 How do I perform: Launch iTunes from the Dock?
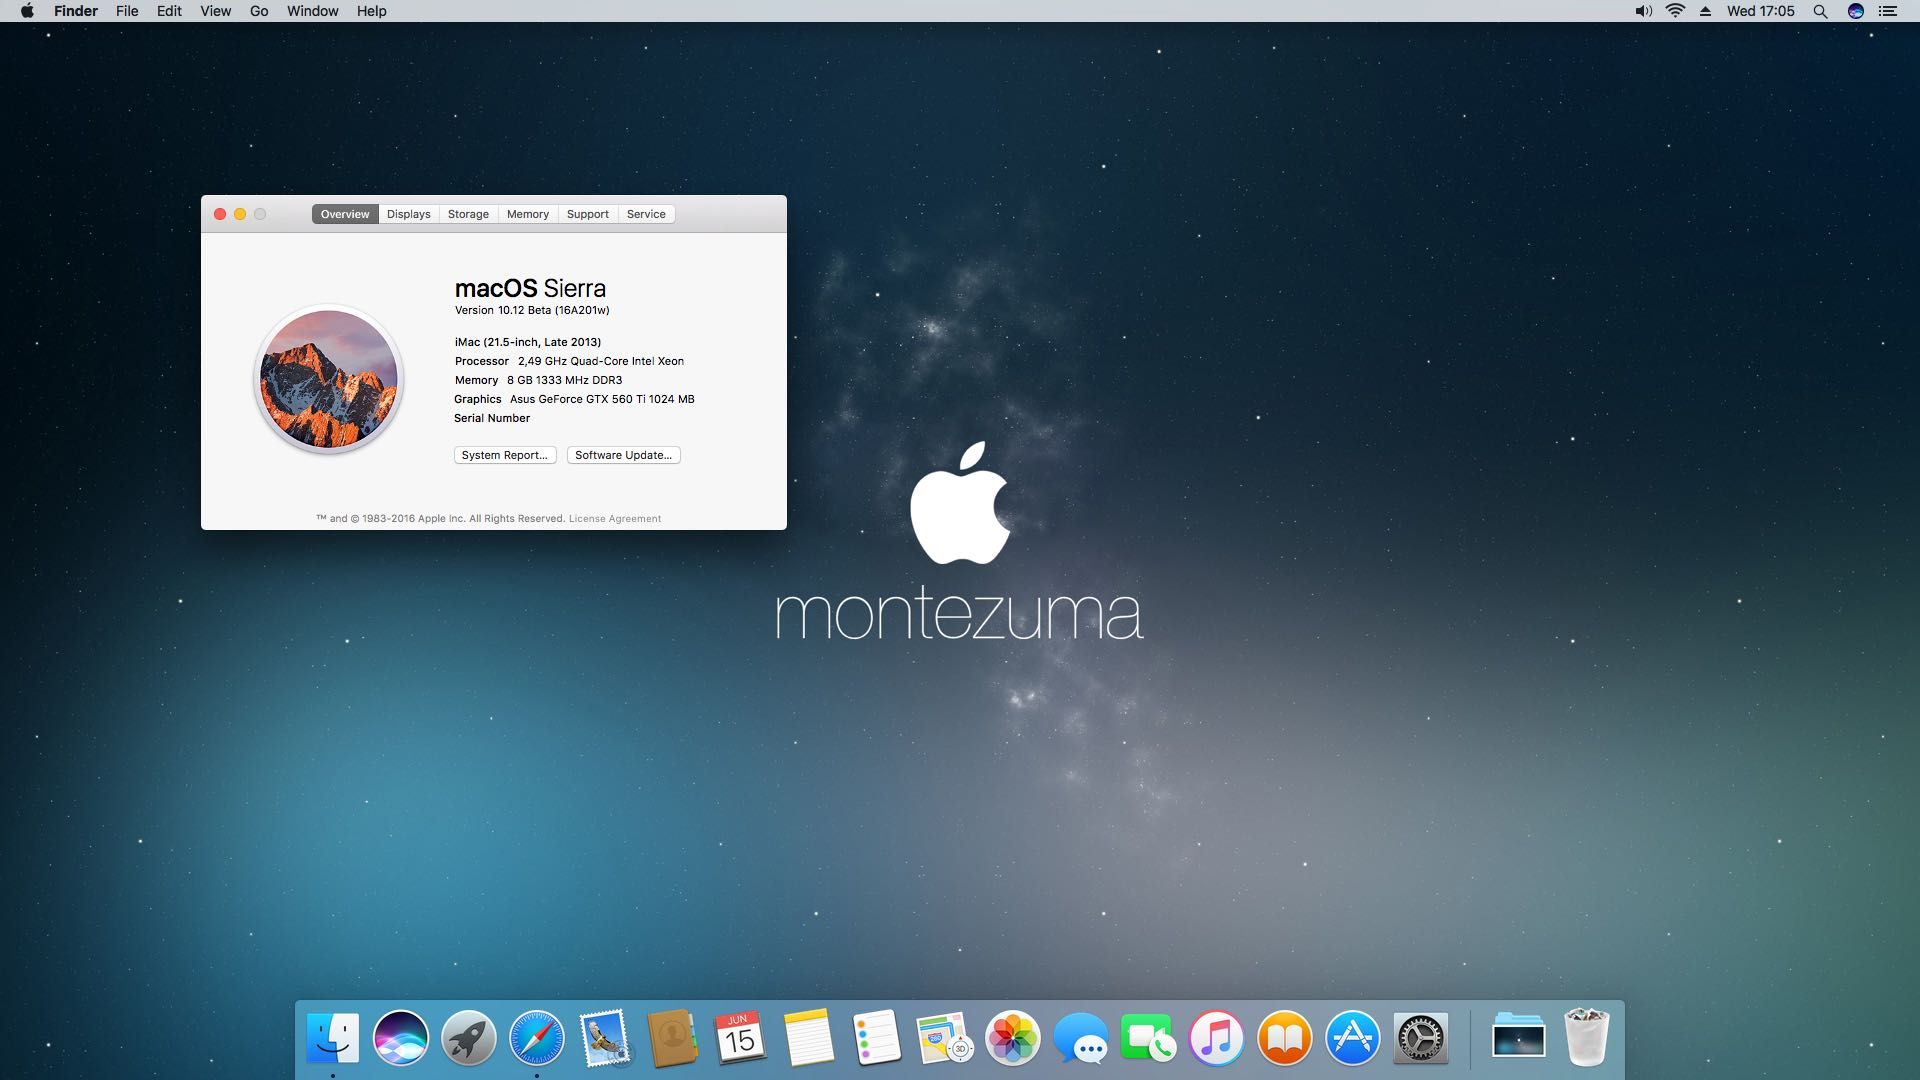(x=1216, y=1037)
